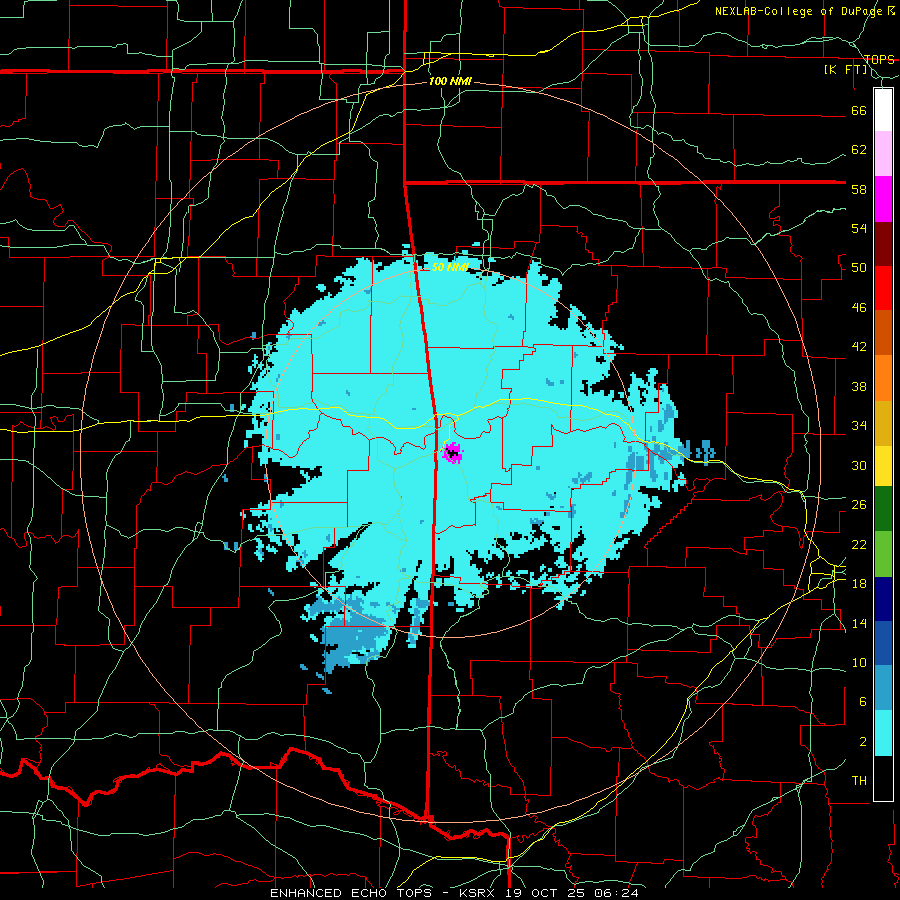
Task: Click the 06:24 timestamp in the caption
Action: tap(617, 893)
